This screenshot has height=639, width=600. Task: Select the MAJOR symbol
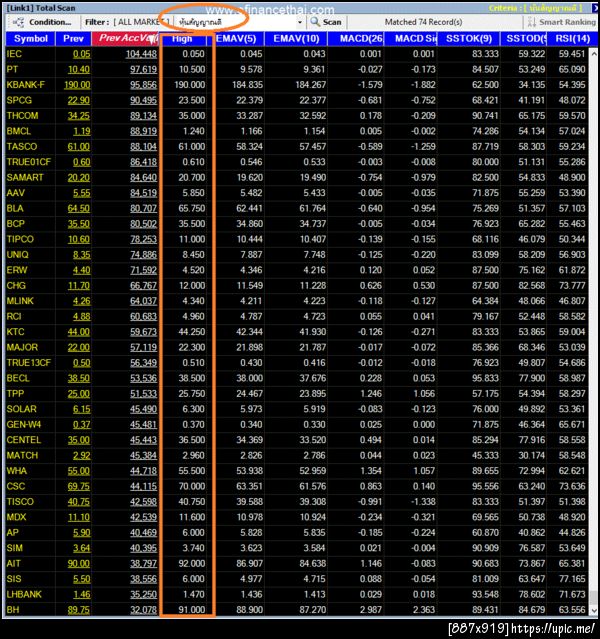click(22, 348)
